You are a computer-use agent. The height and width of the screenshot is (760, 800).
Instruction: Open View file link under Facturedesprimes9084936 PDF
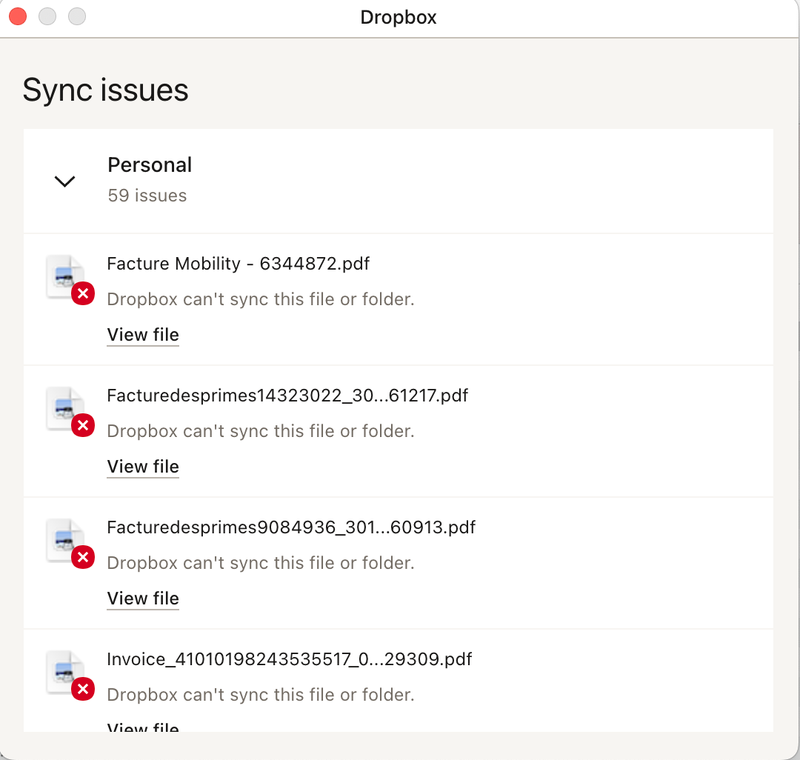coord(143,599)
